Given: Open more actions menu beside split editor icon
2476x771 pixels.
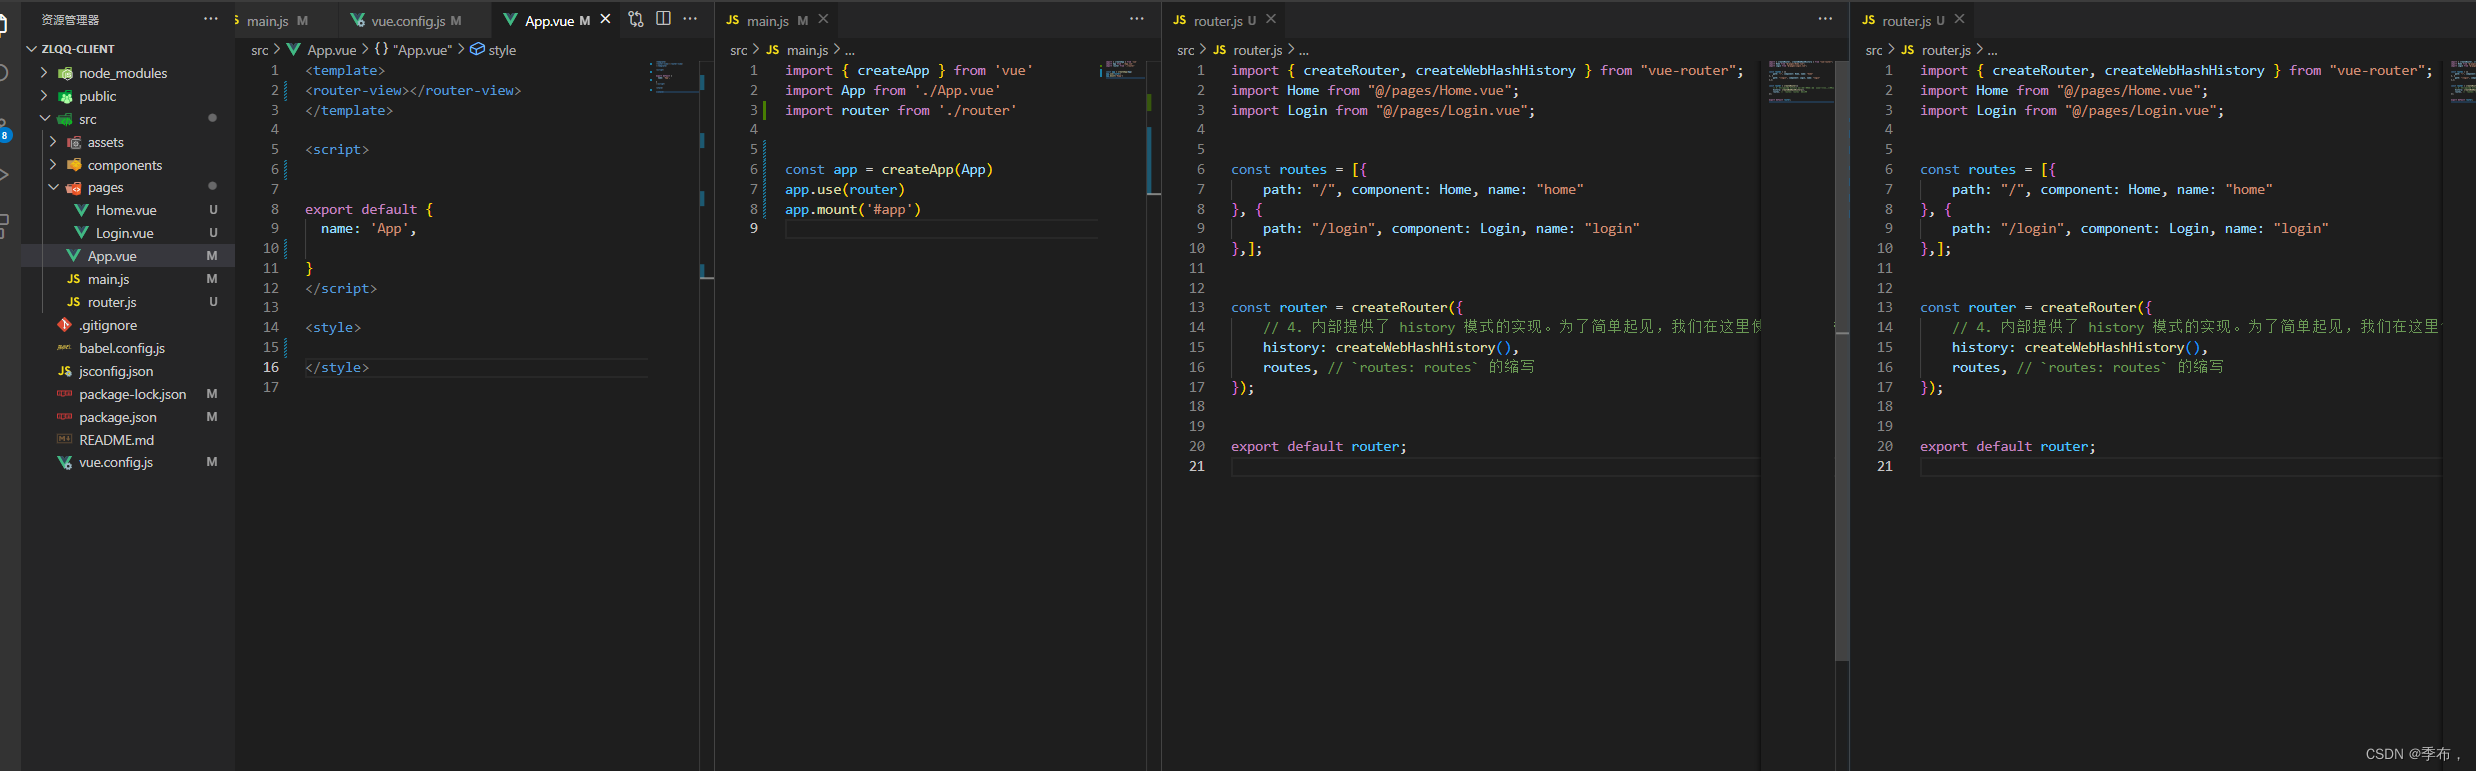Looking at the screenshot, I should tap(690, 19).
